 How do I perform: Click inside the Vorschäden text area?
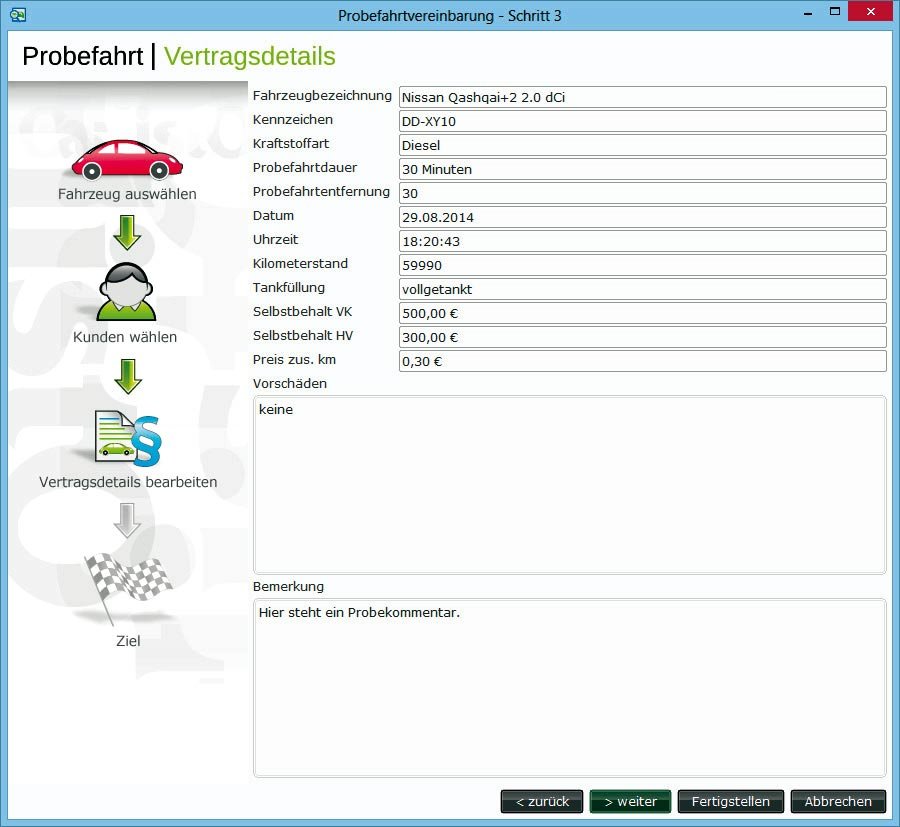(569, 485)
